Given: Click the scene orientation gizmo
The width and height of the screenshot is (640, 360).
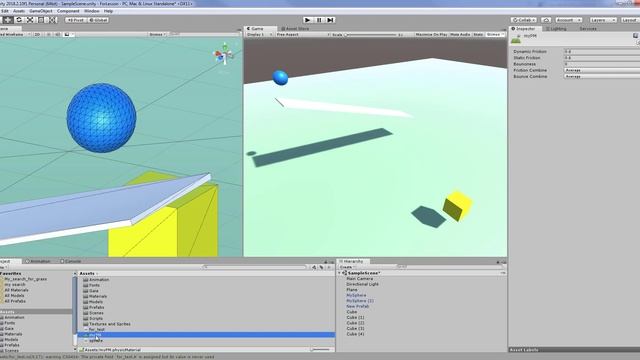Looking at the screenshot, I should [x=224, y=55].
